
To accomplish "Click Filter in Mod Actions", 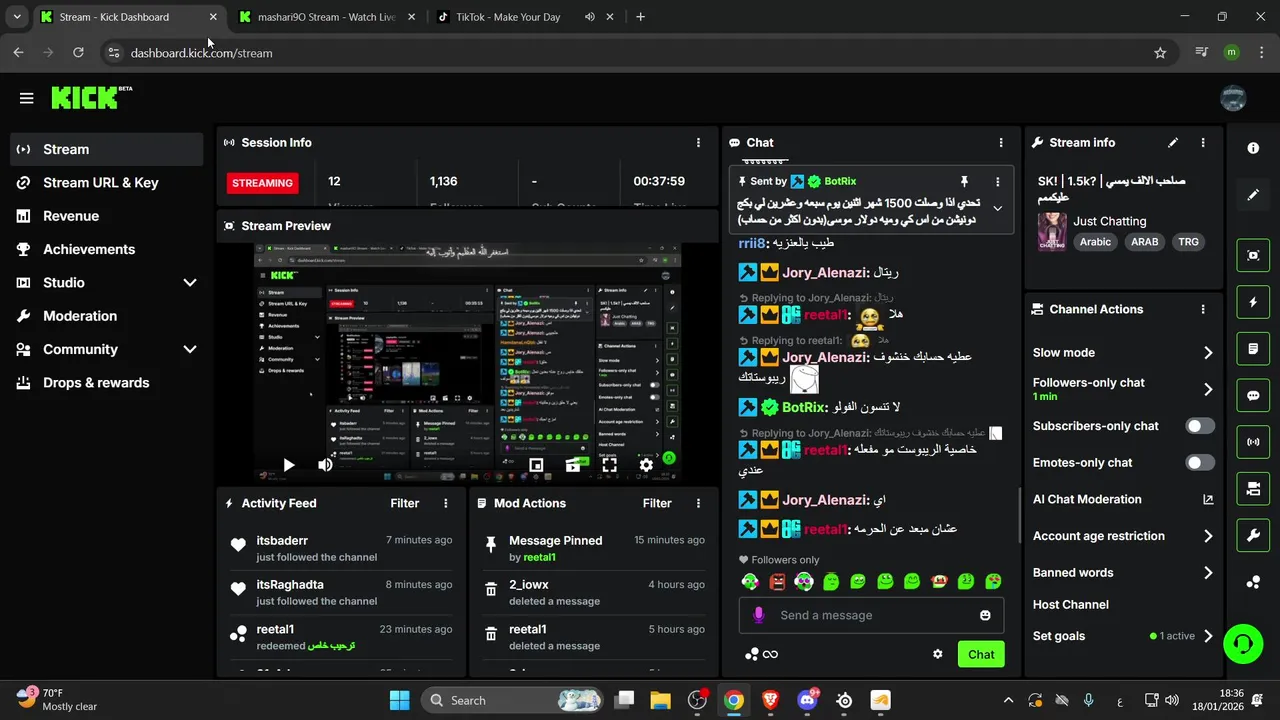I will [x=657, y=504].
